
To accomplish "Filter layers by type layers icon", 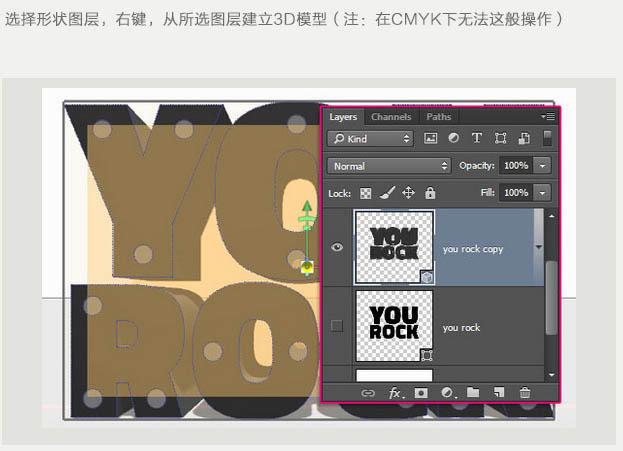I will pyautogui.click(x=476, y=138).
